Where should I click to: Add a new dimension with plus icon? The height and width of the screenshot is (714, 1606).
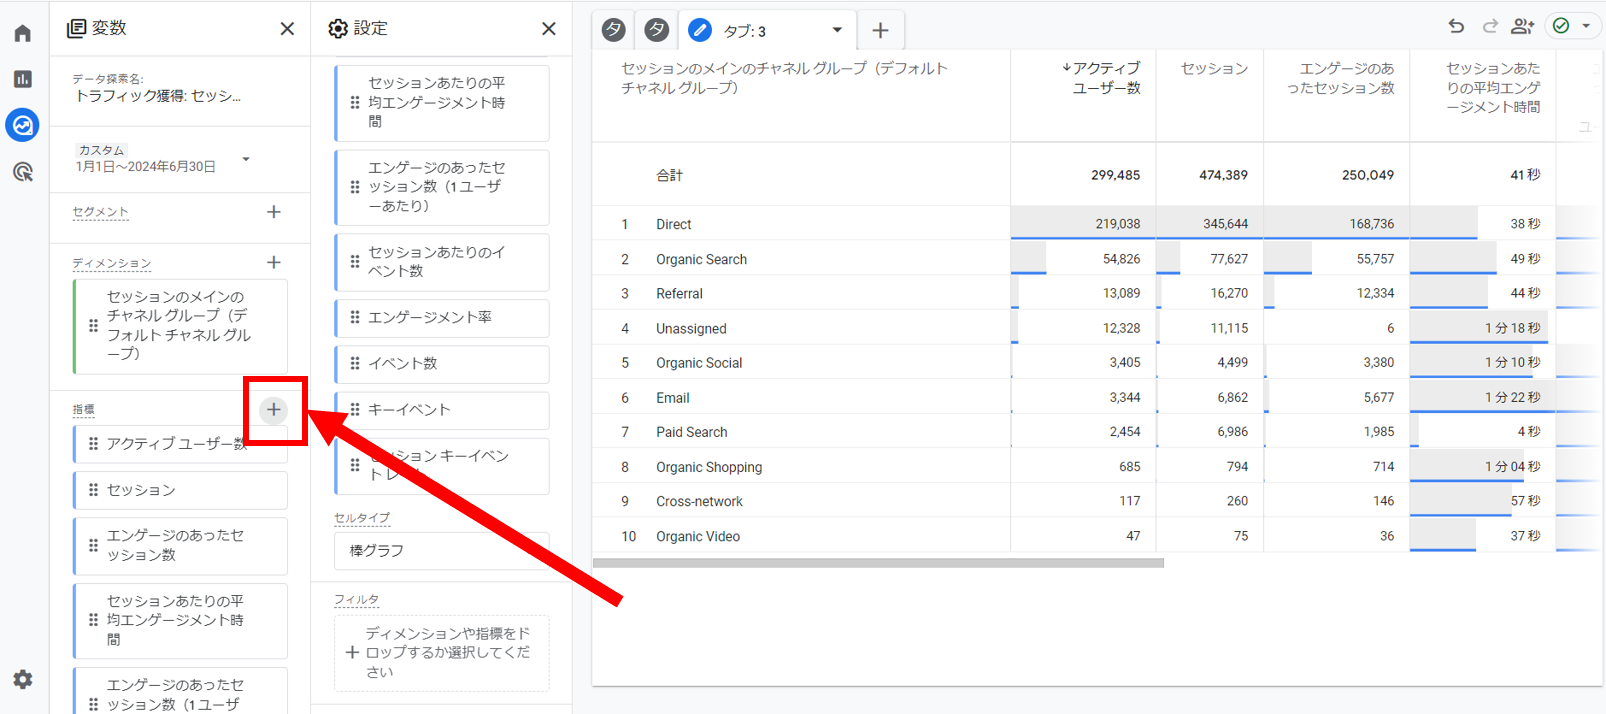274,262
